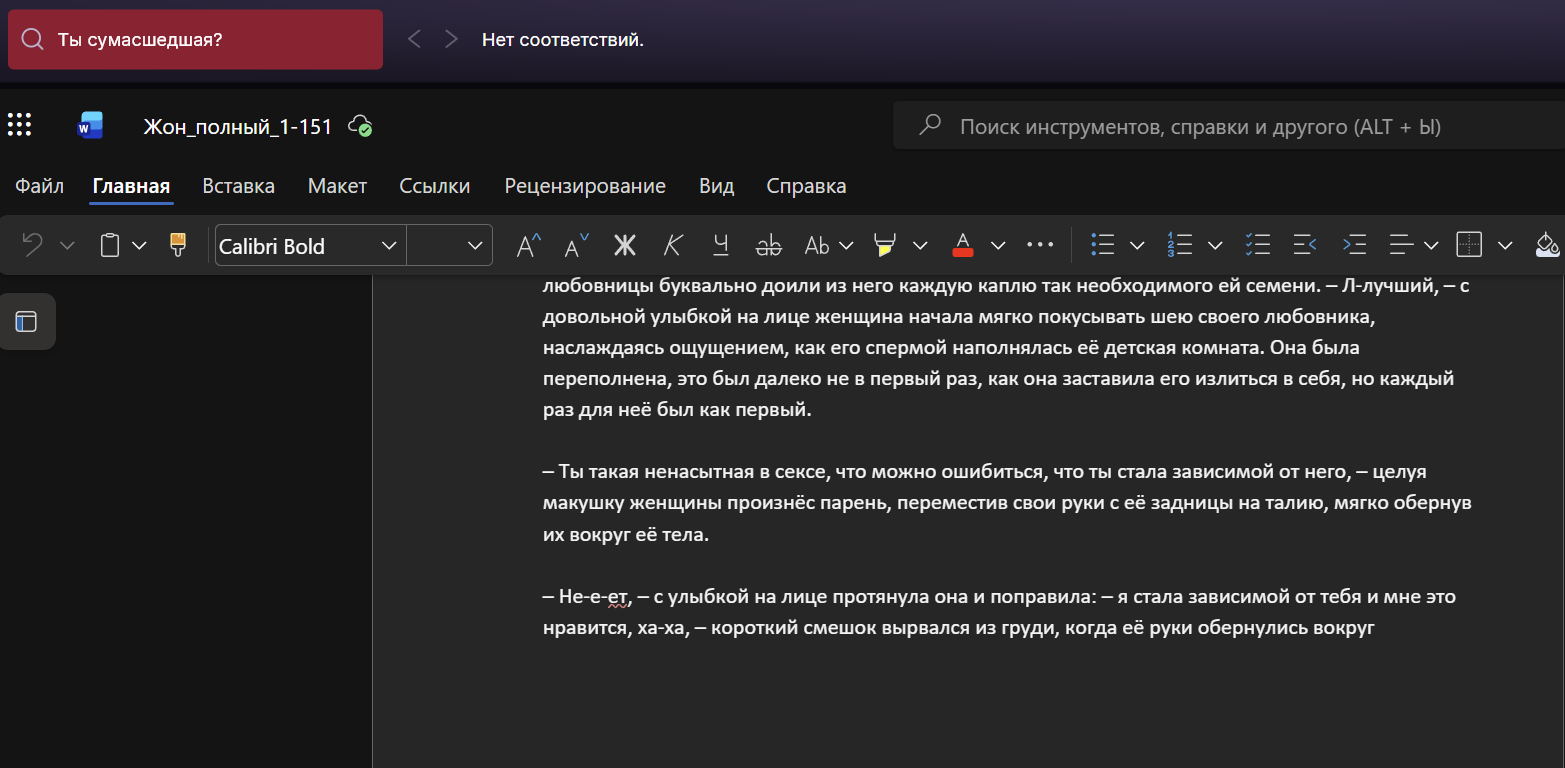Decrease font size with the shrink icon
This screenshot has height=768, width=1565.
pos(577,245)
